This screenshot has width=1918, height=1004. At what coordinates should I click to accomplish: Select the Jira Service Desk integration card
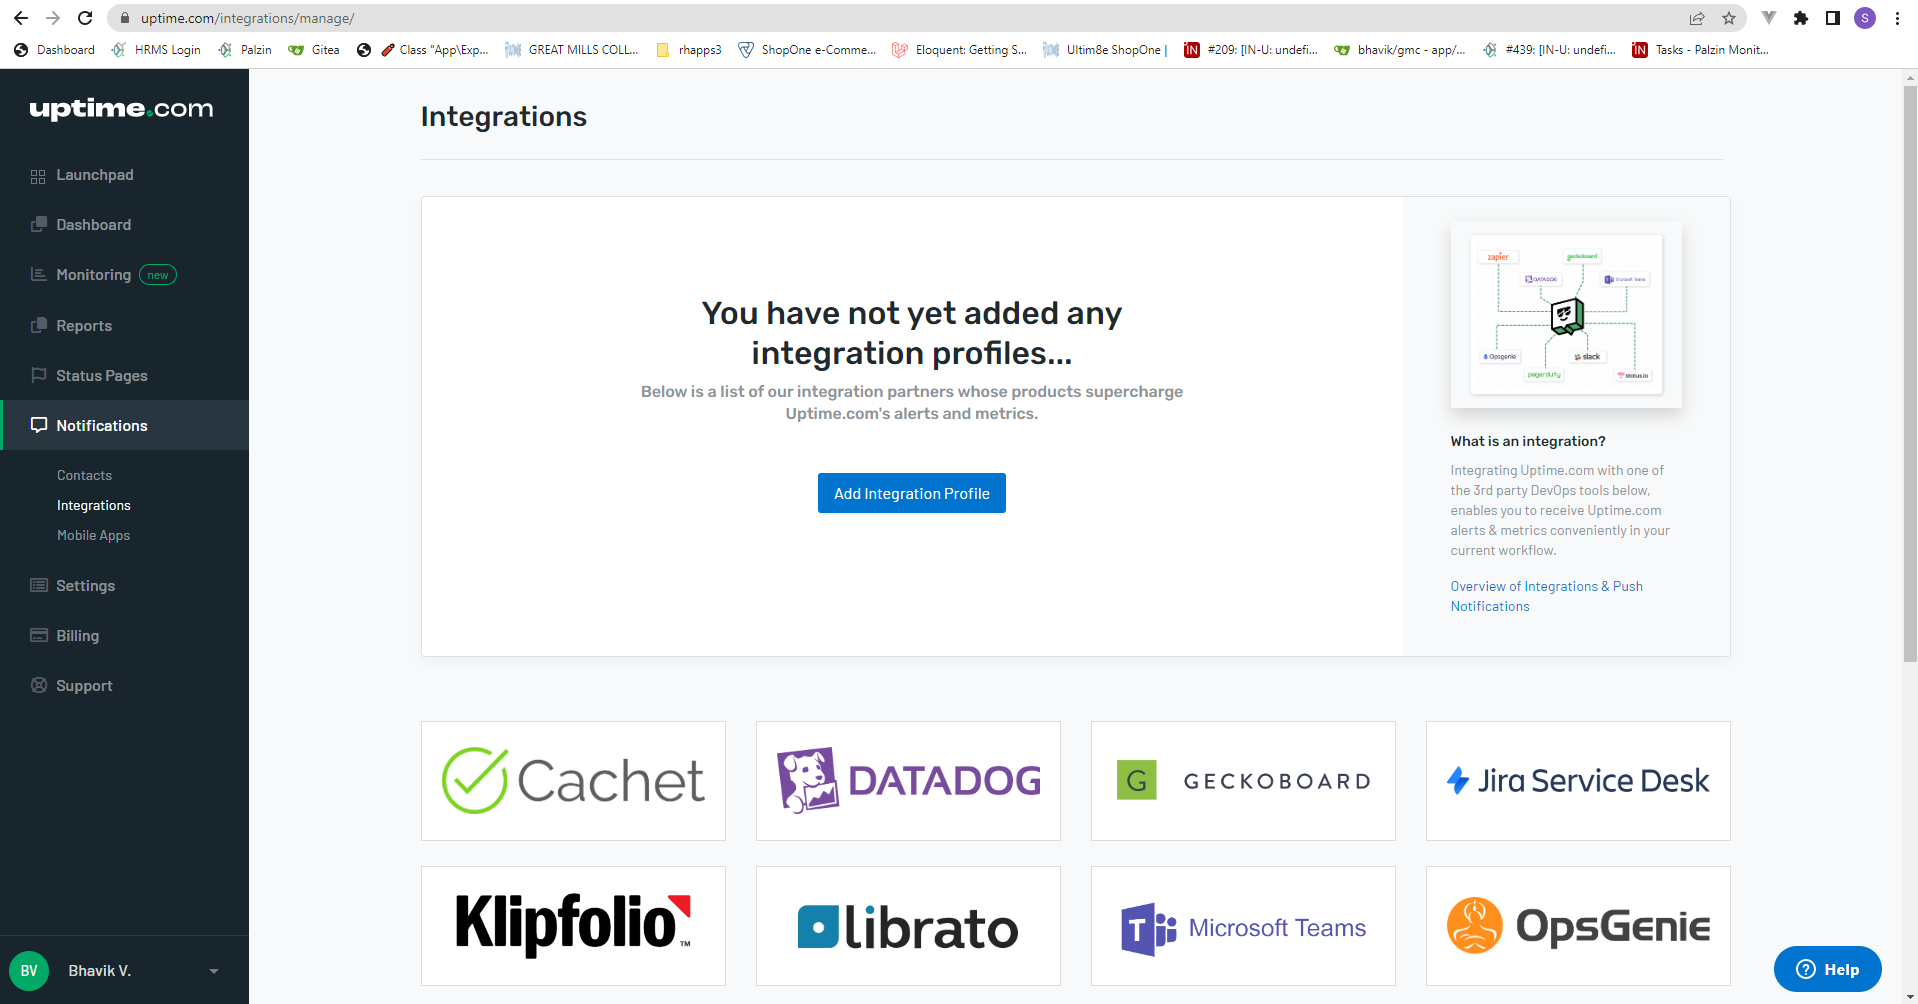click(x=1578, y=781)
